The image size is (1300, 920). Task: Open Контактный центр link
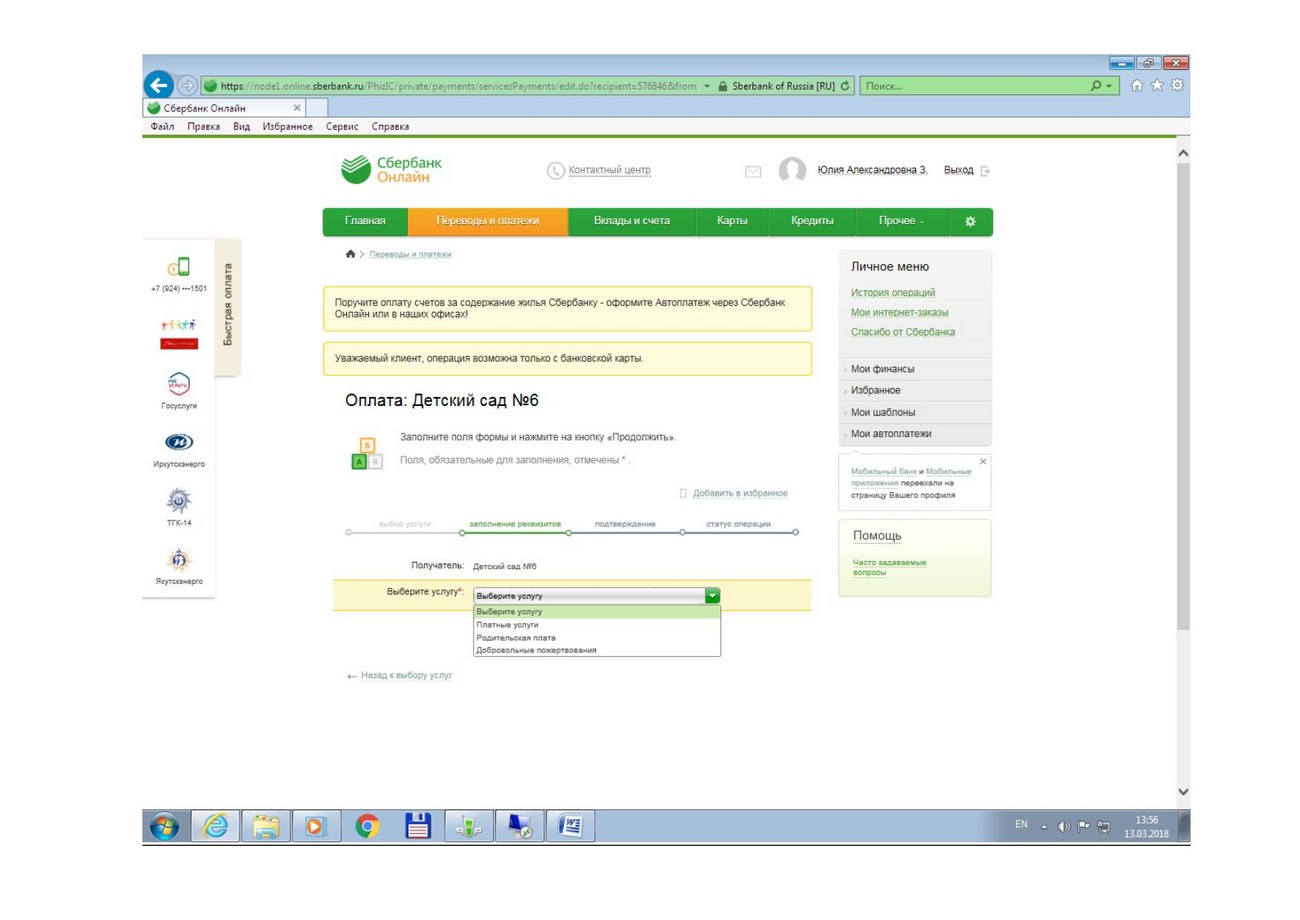coord(609,170)
